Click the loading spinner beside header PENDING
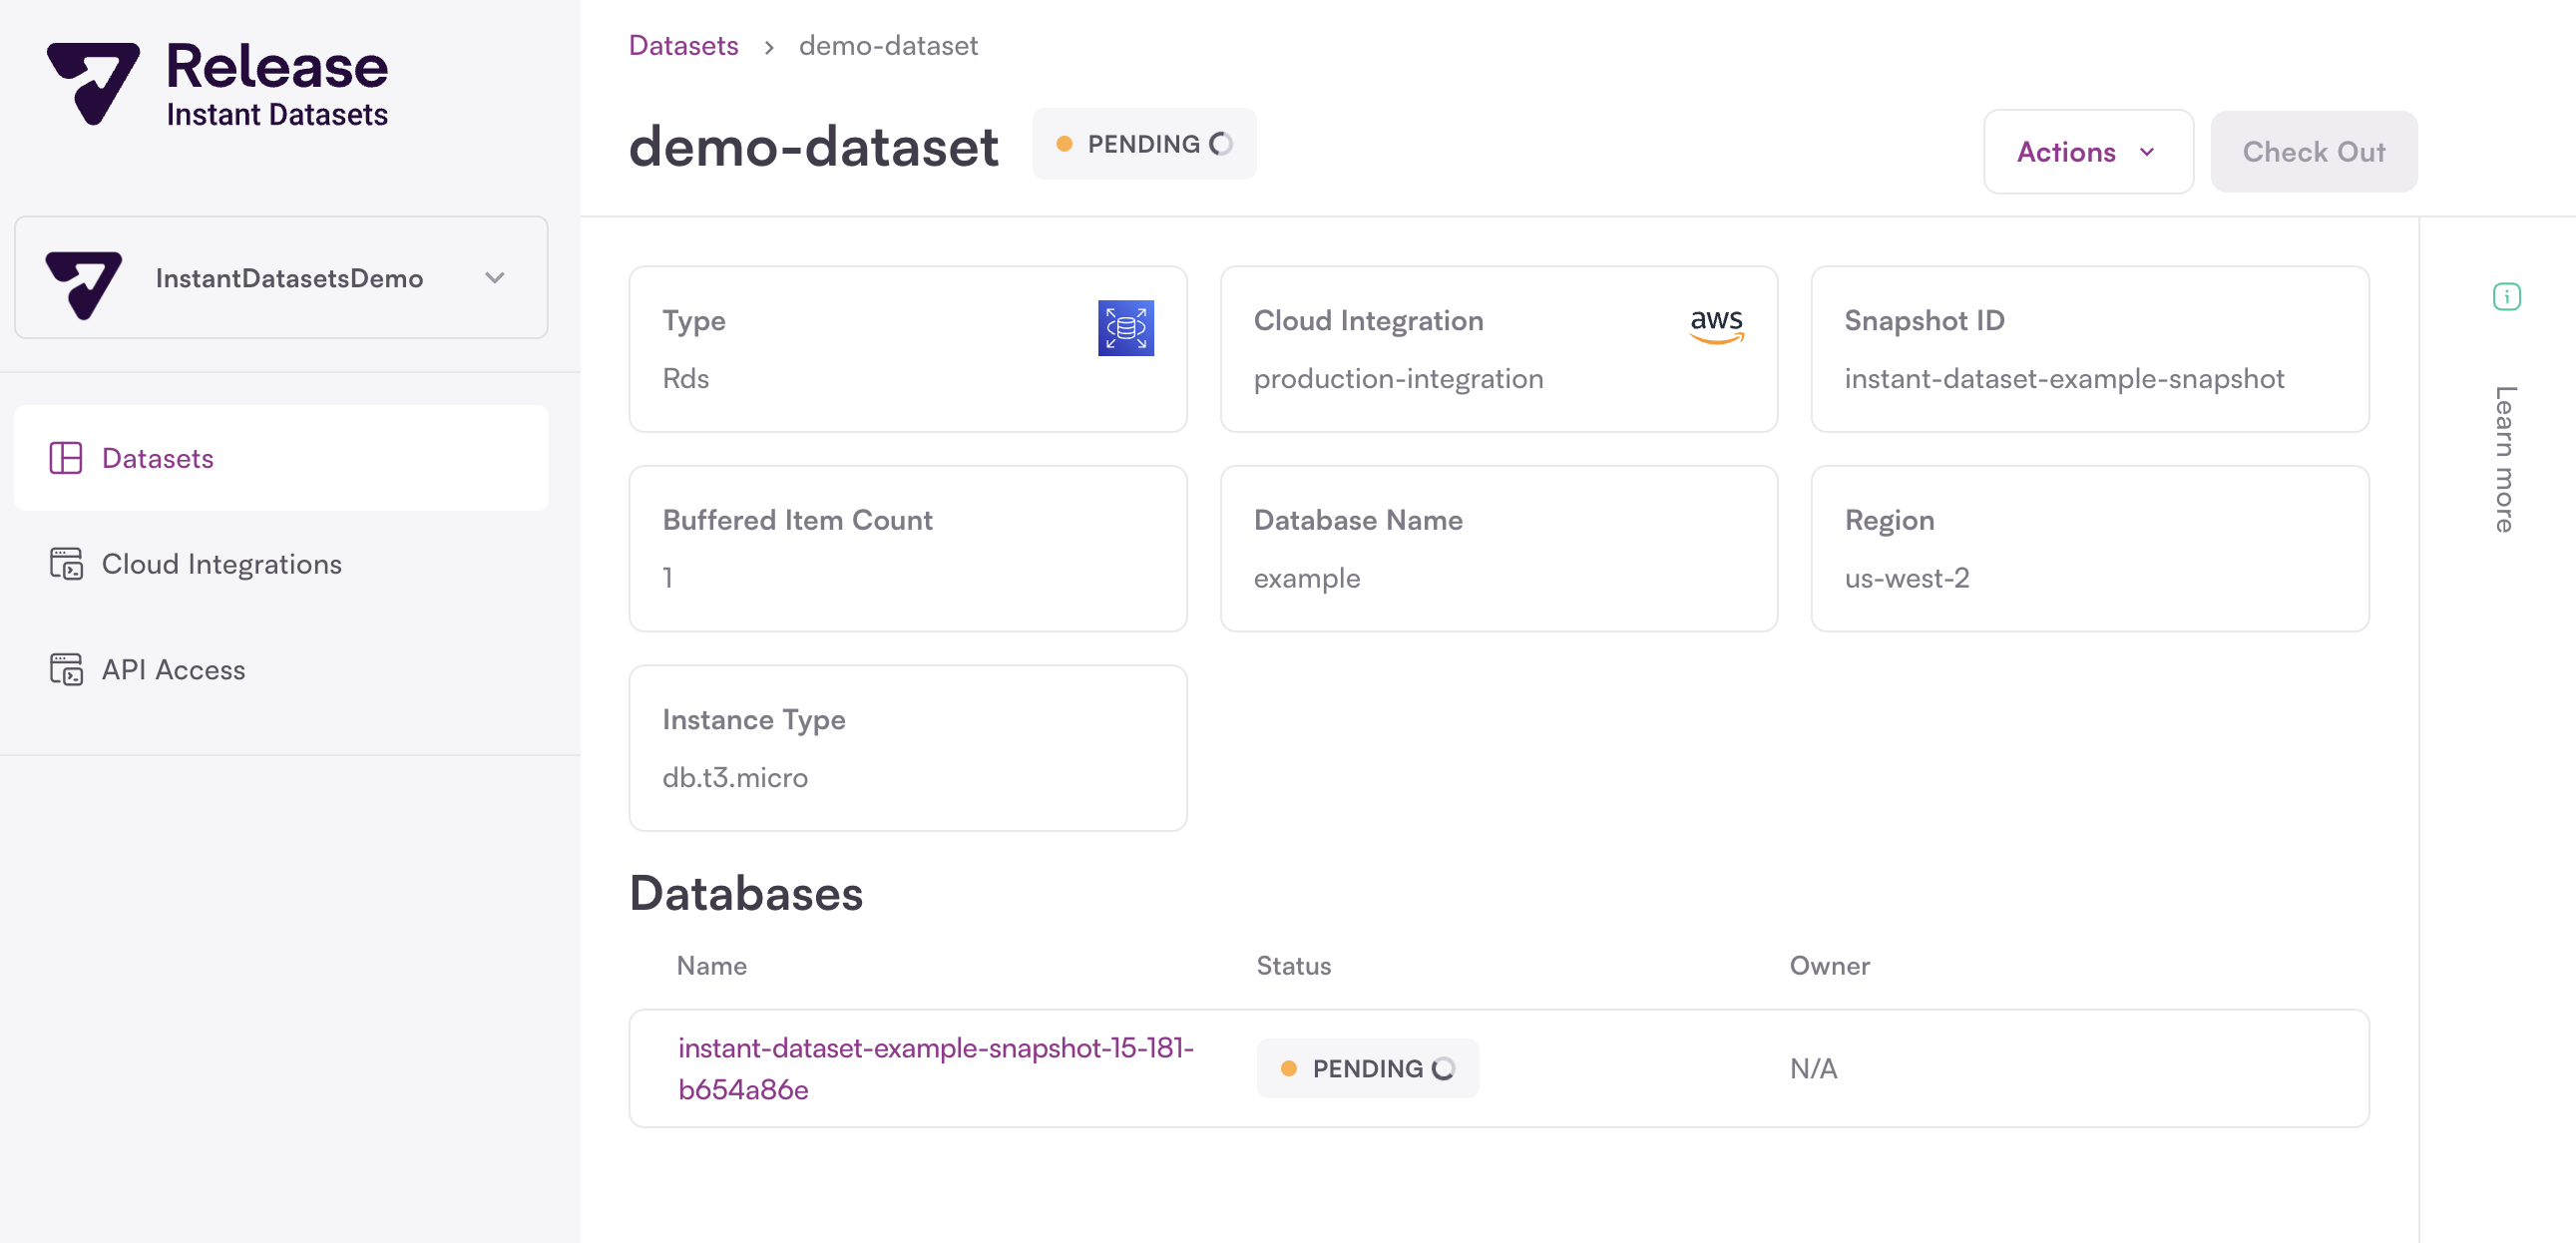 click(x=1221, y=144)
